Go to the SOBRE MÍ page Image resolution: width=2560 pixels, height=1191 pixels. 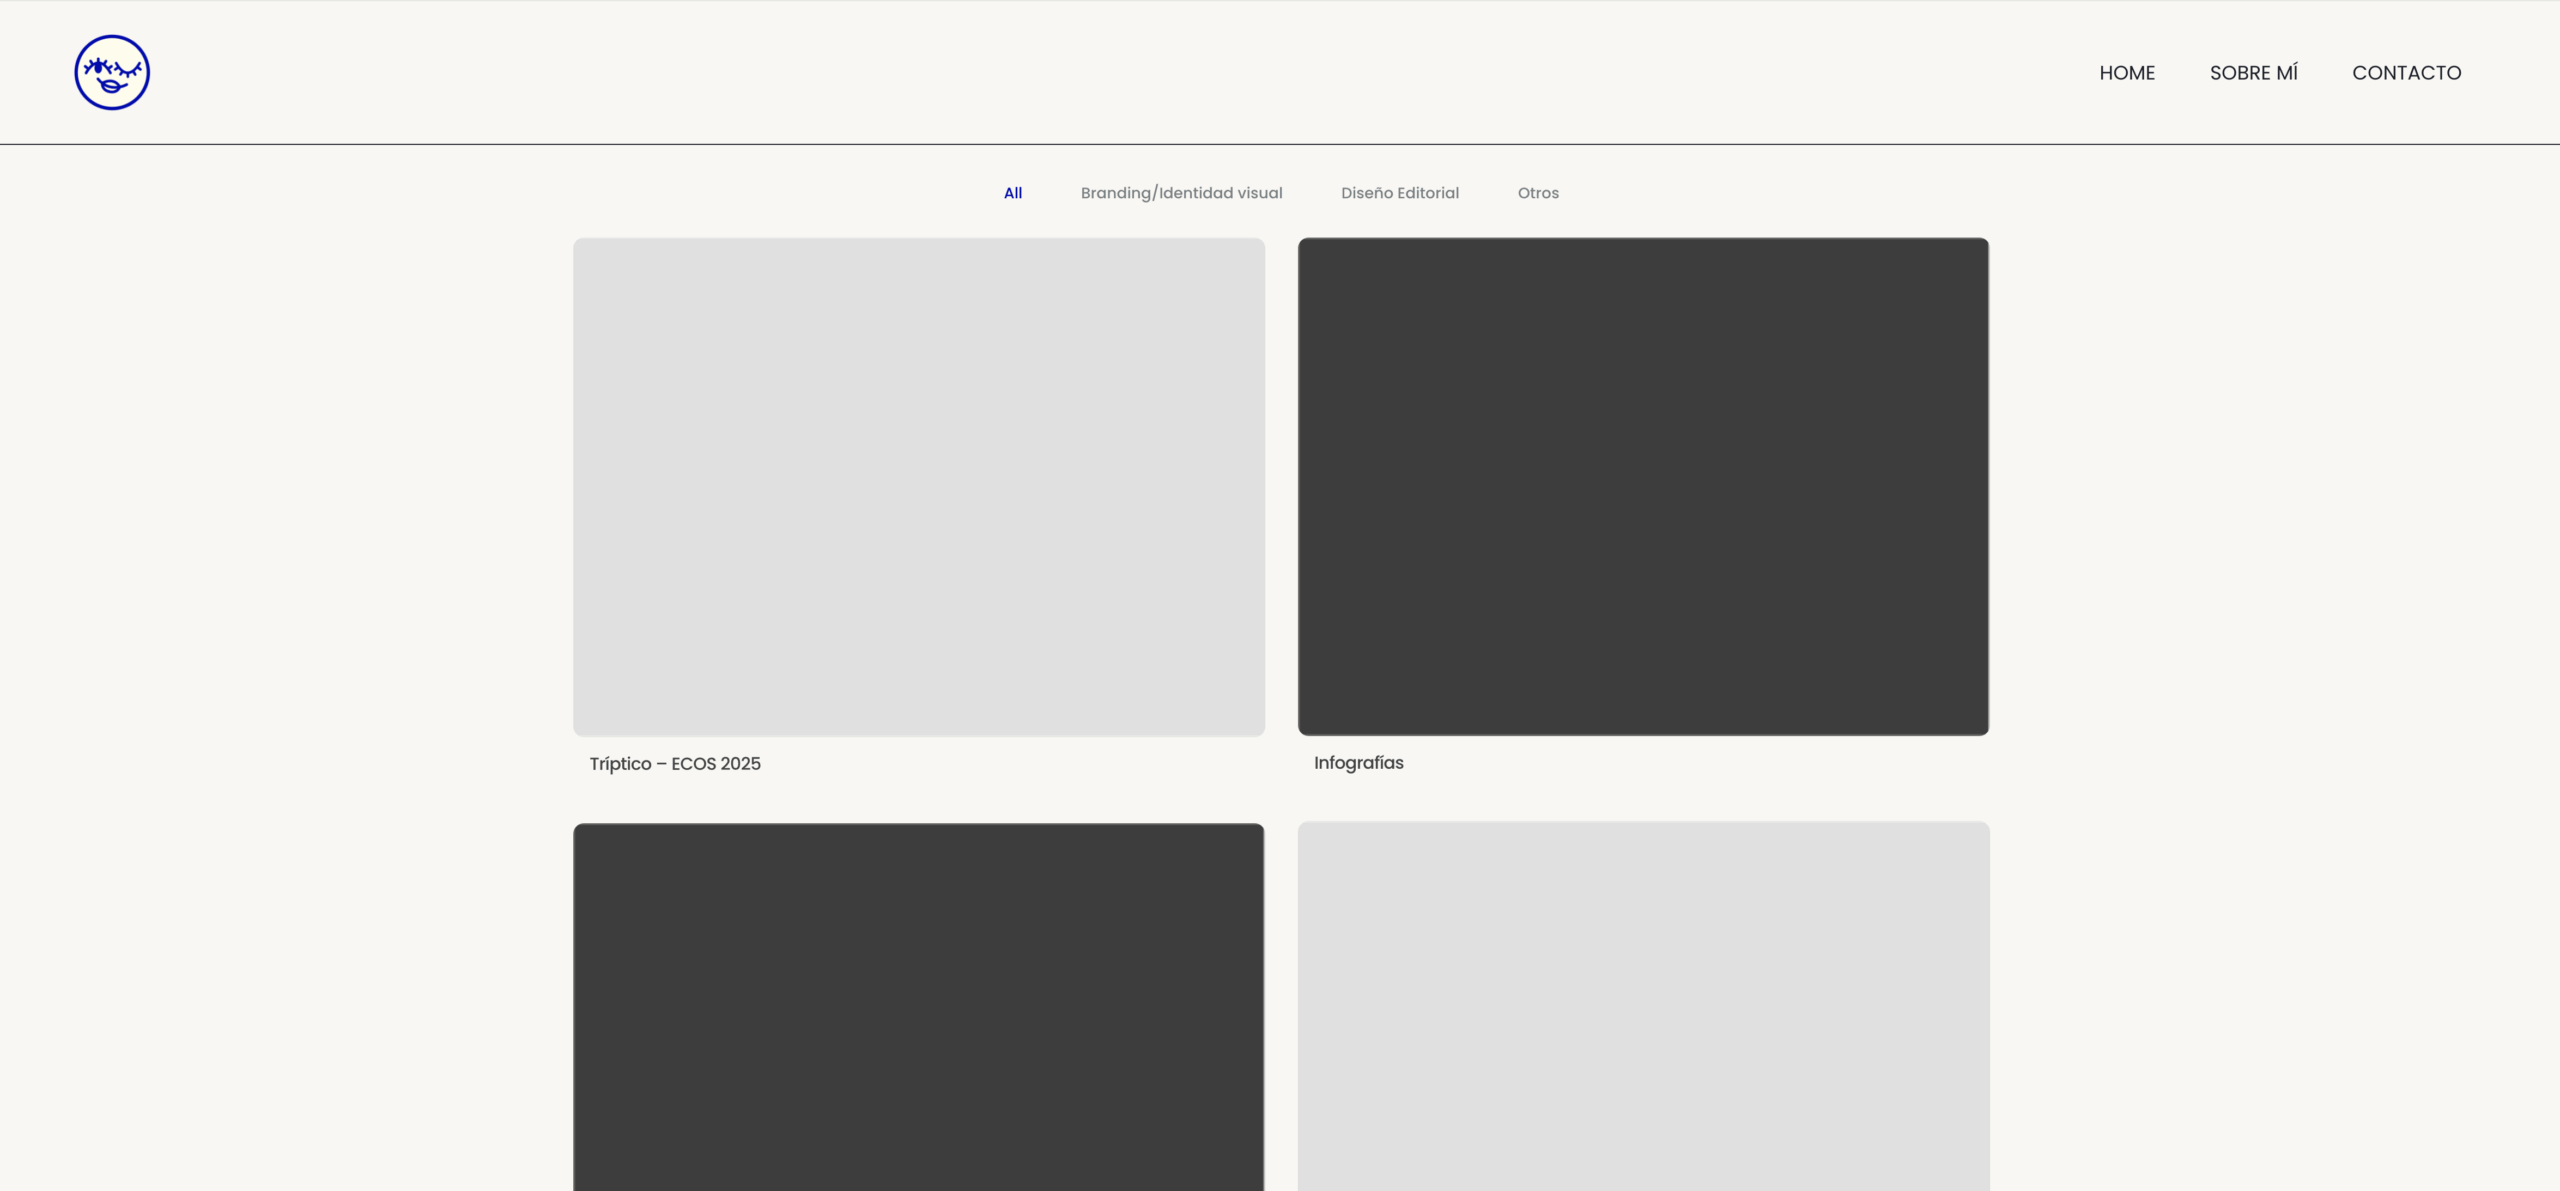2254,73
